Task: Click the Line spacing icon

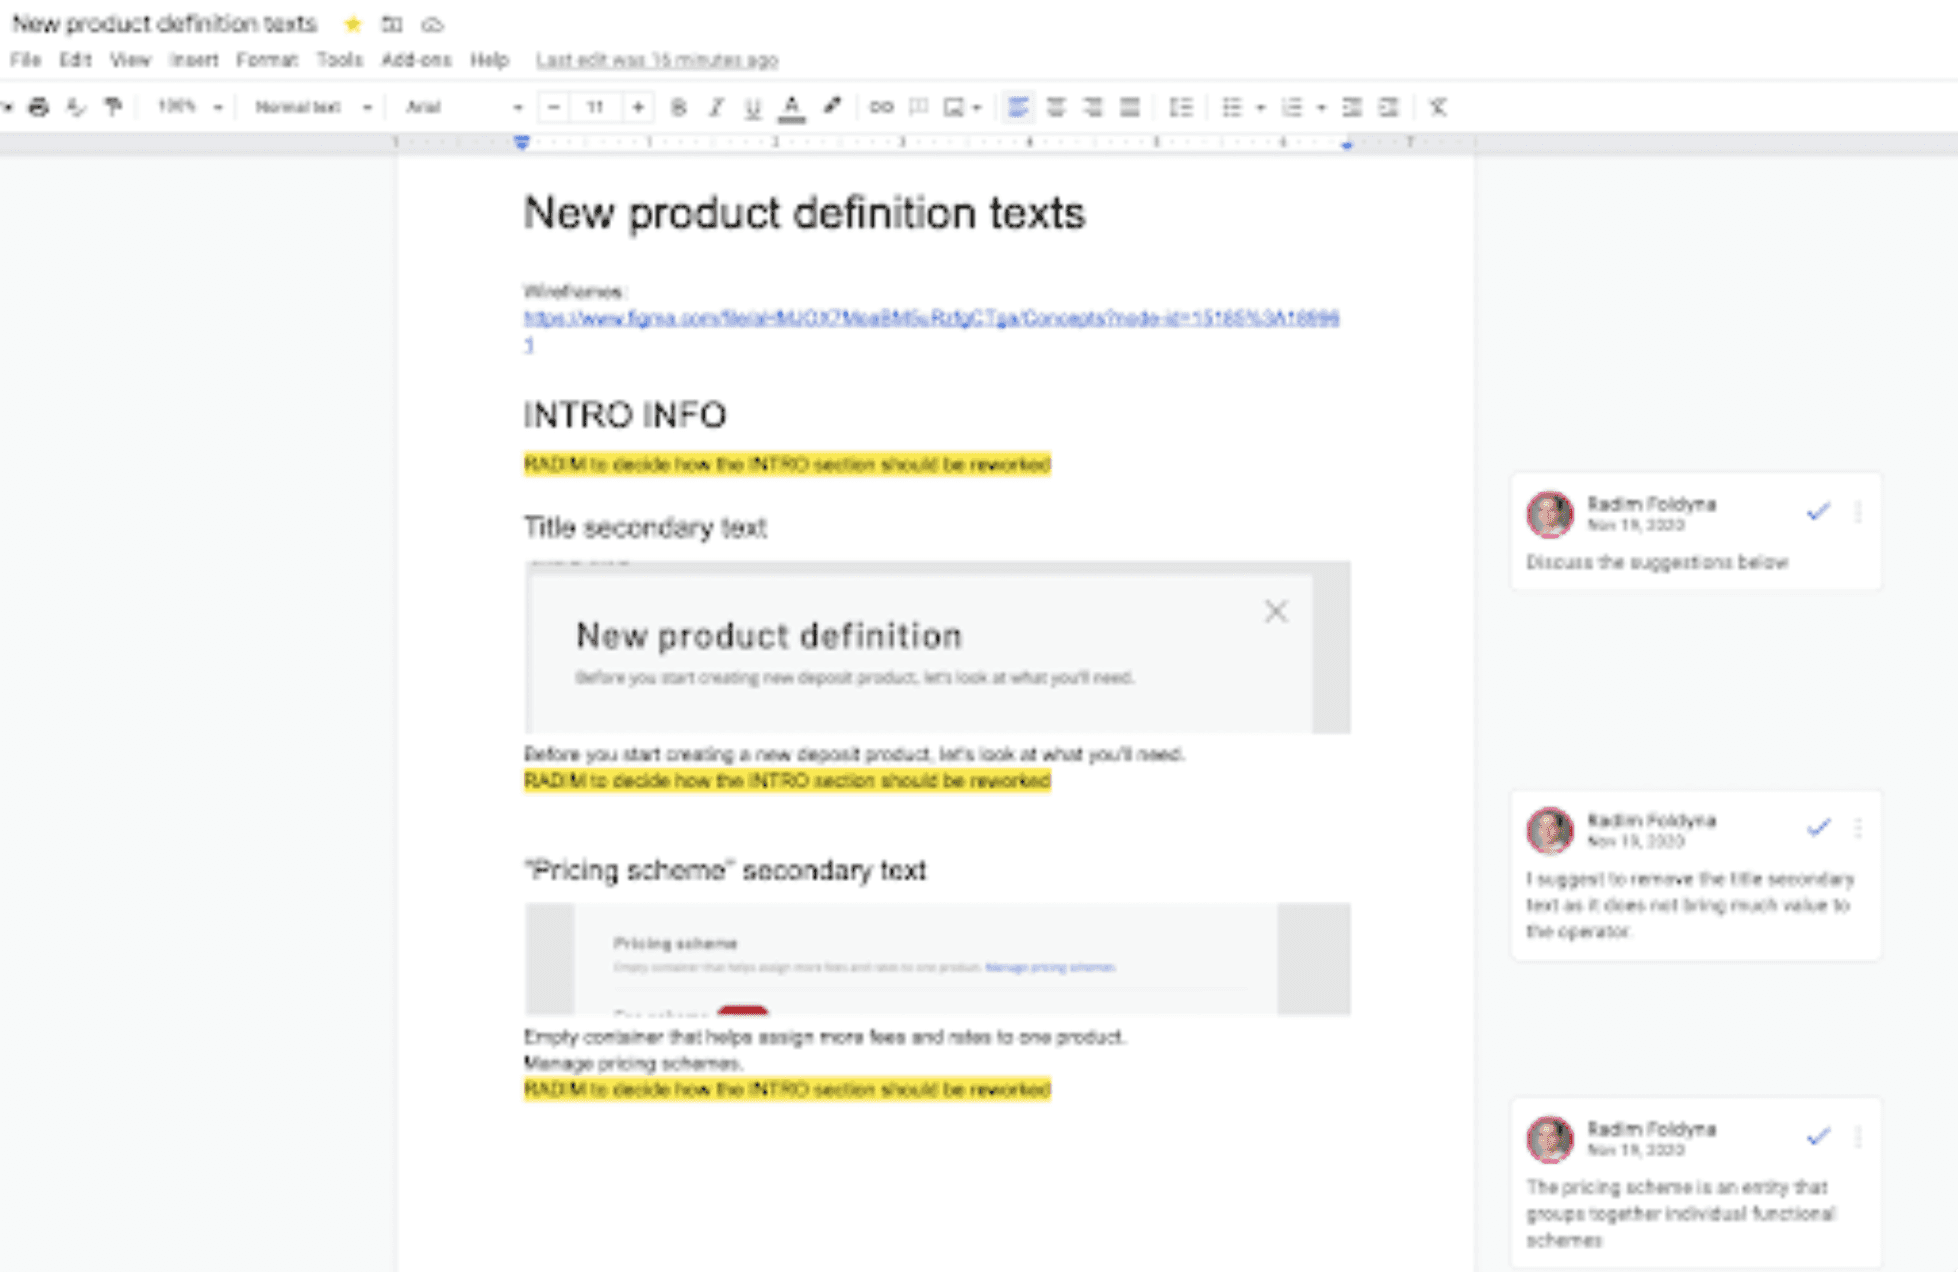Action: coord(1181,107)
